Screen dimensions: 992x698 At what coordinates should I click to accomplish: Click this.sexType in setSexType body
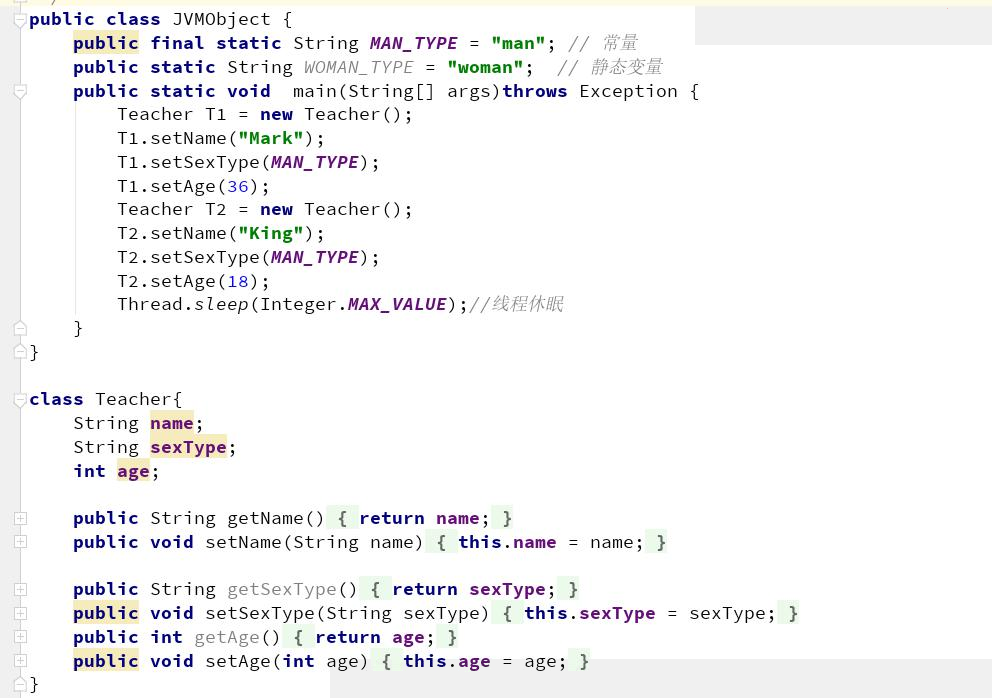point(590,613)
